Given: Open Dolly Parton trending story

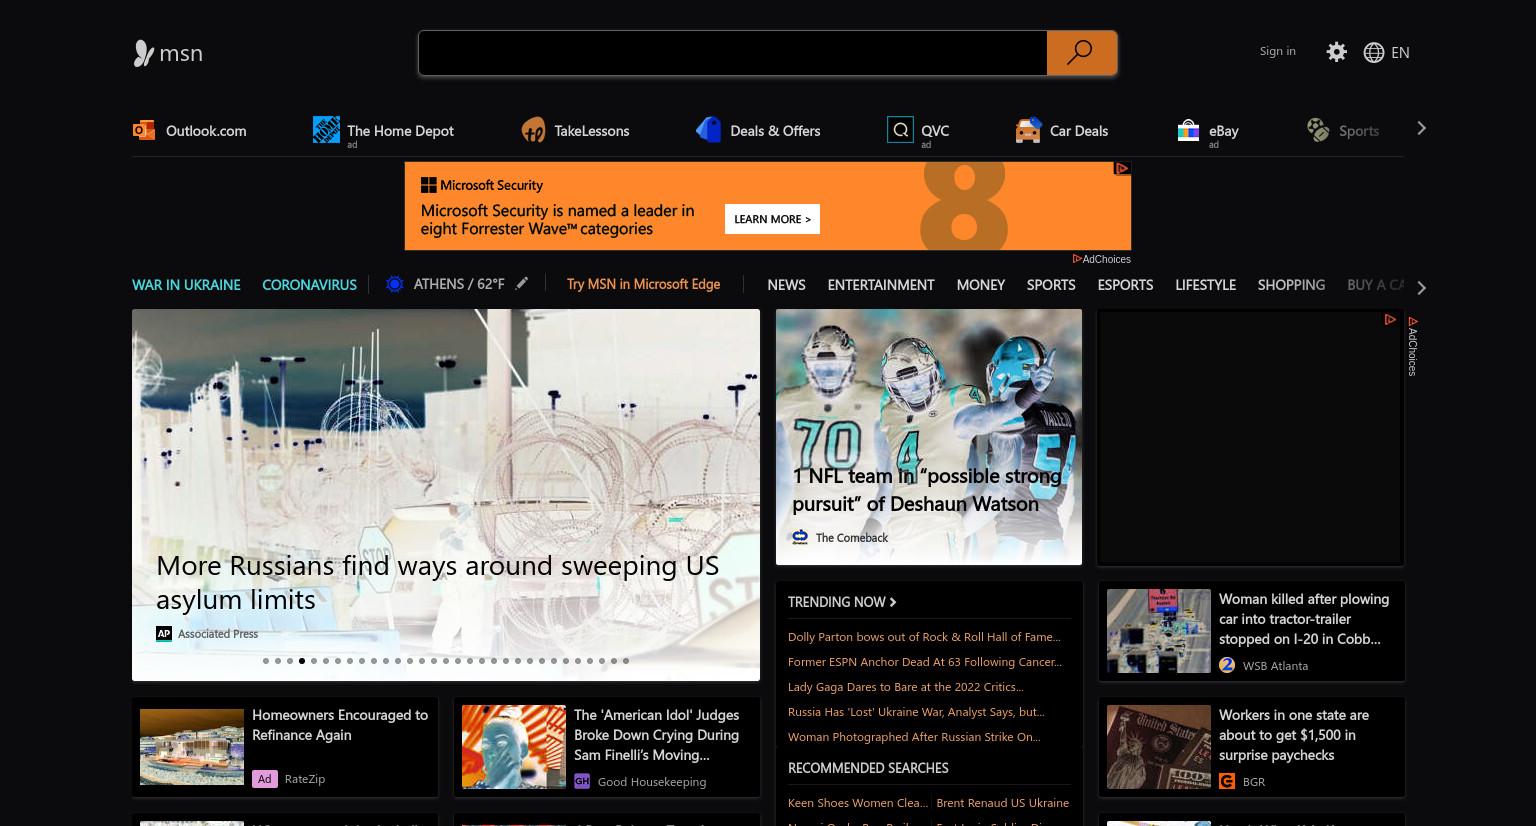Looking at the screenshot, I should [924, 637].
